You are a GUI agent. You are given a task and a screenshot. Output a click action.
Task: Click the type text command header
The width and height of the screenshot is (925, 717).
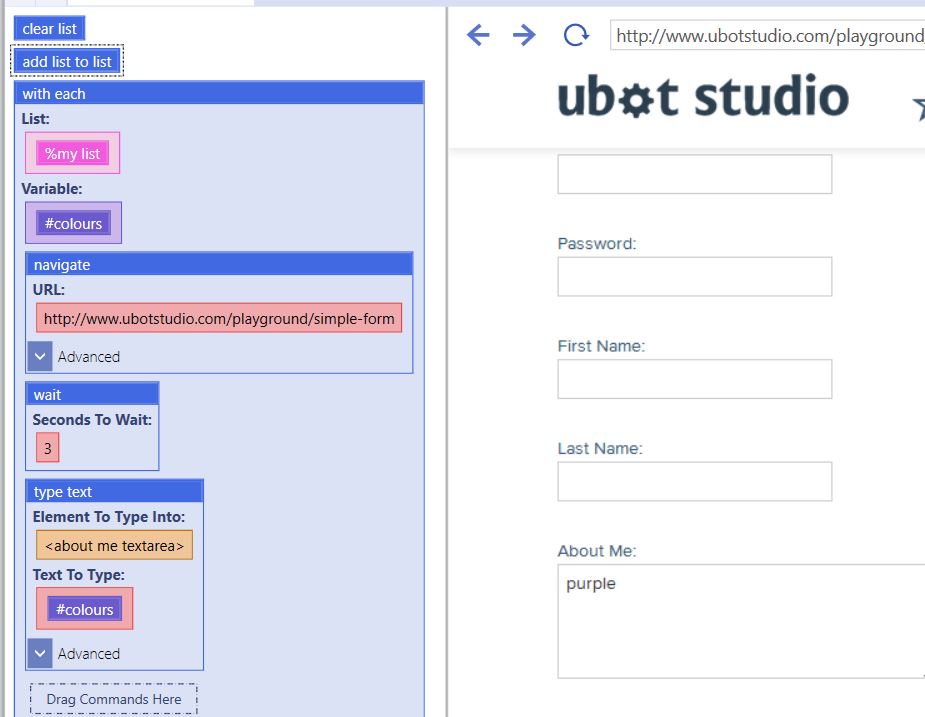pos(114,492)
